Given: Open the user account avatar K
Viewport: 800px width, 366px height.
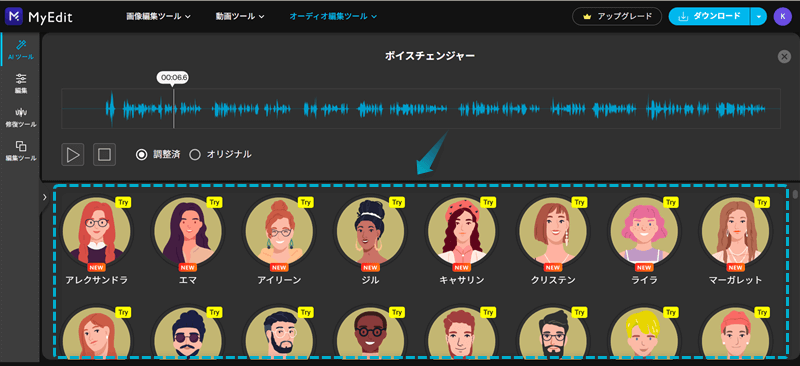Looking at the screenshot, I should (782, 16).
